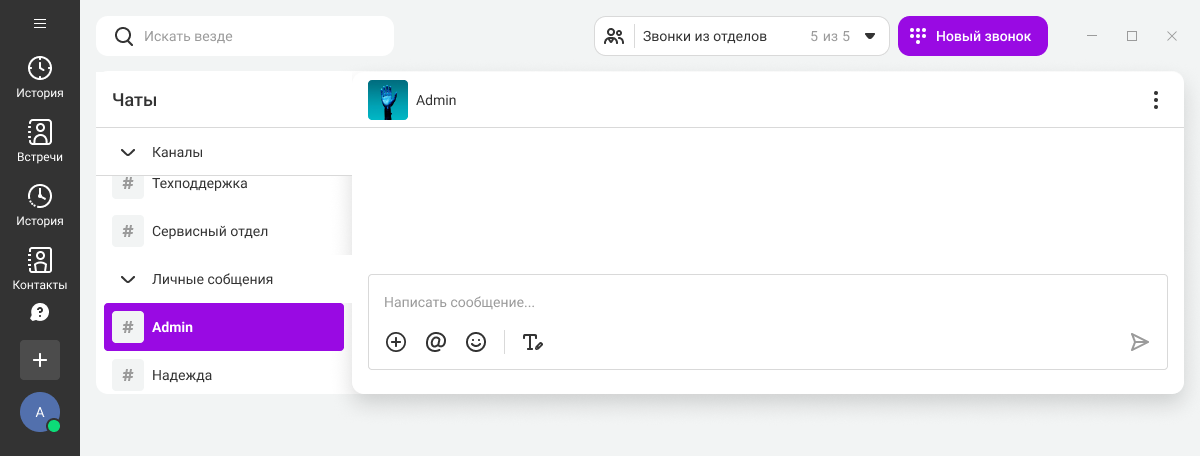Open the hamburger menu in sidebar
1200x456 pixels.
tap(40, 23)
